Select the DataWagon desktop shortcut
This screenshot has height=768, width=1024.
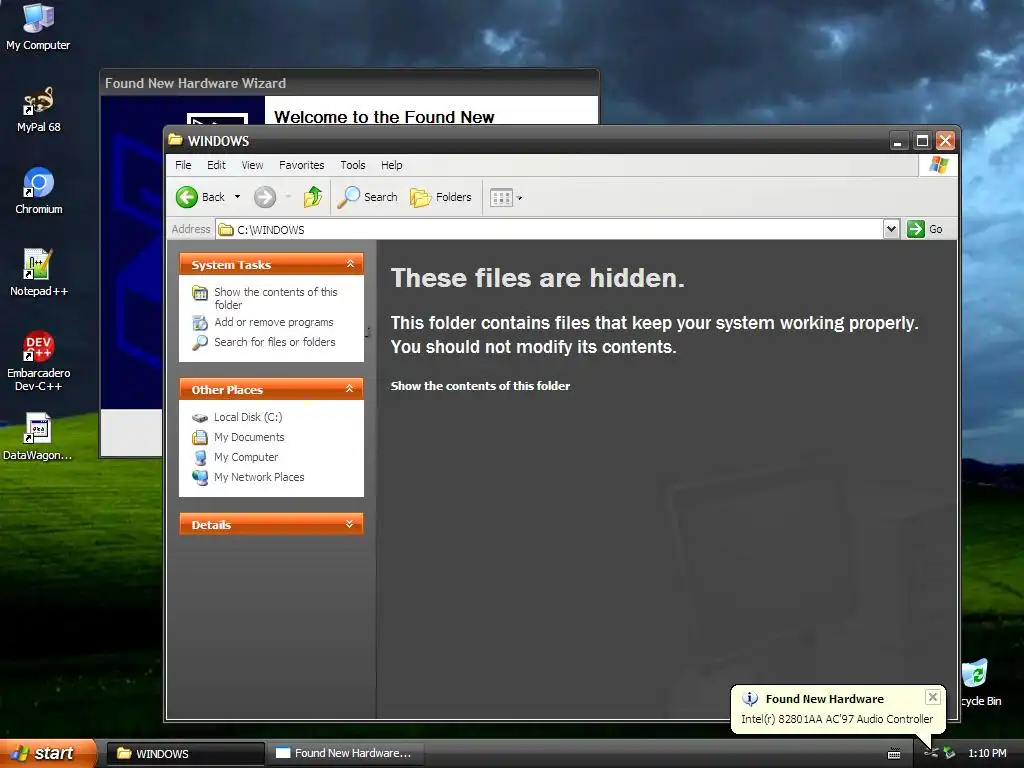tap(38, 436)
